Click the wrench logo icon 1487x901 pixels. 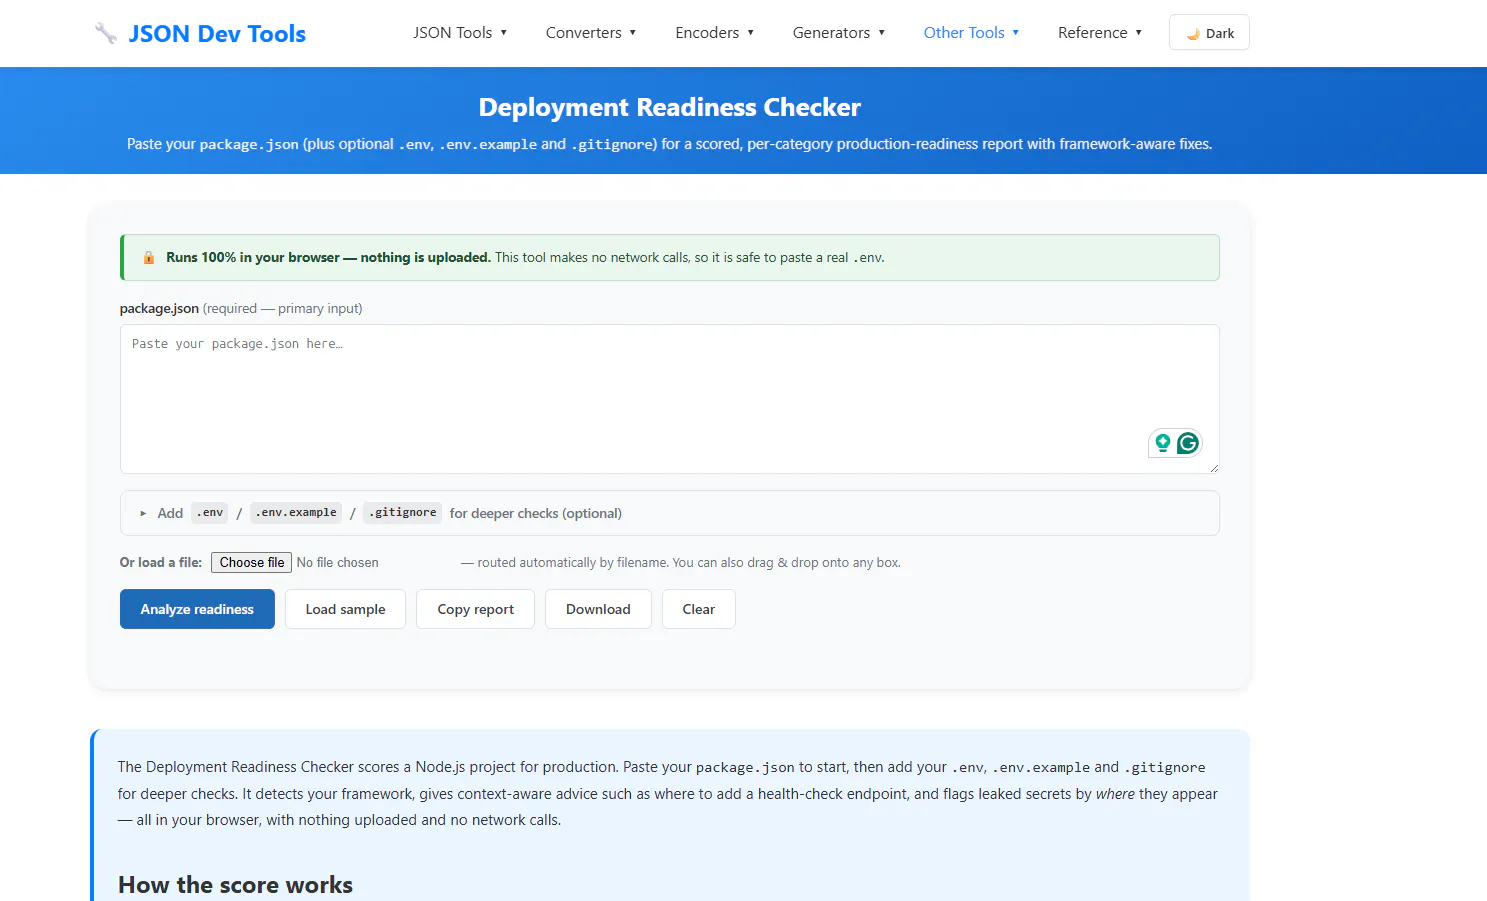(105, 33)
